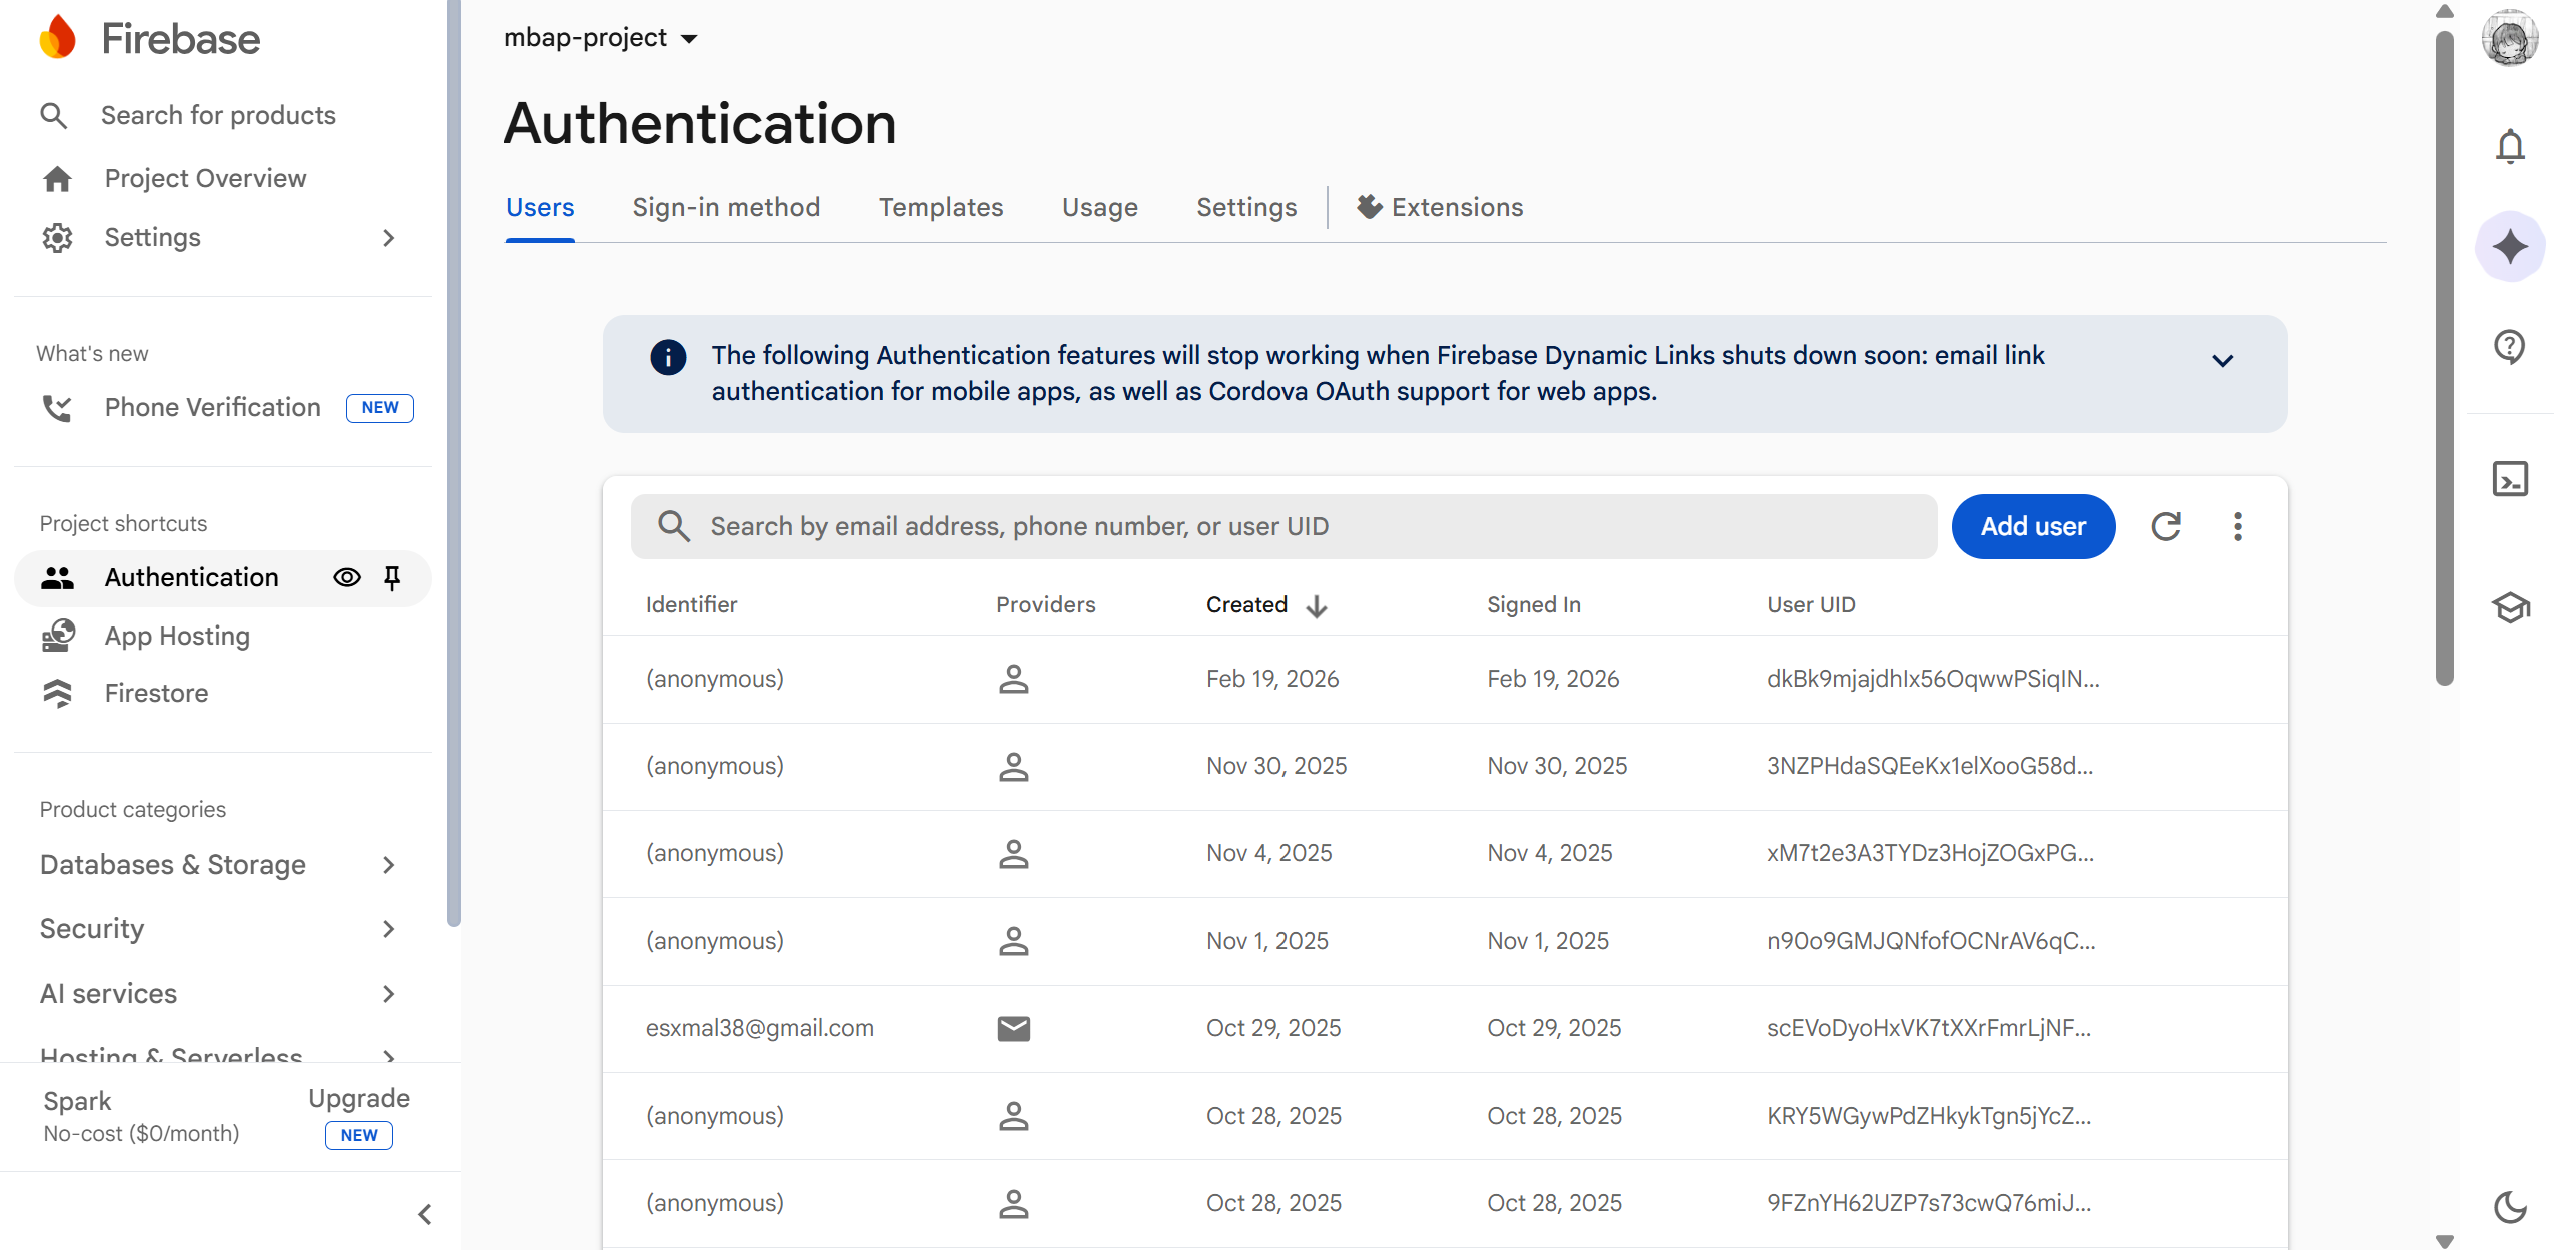This screenshot has width=2560, height=1250.
Task: Click the Extensions puzzle icon
Action: coord(1370,207)
